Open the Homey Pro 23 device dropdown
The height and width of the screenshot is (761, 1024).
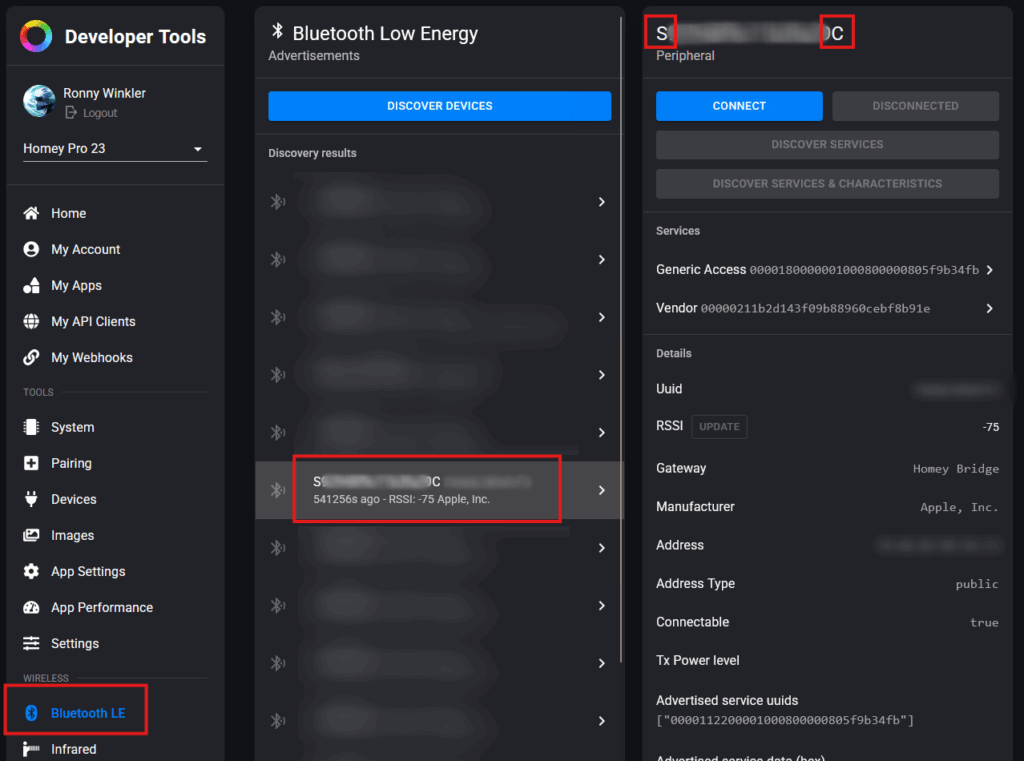[115, 148]
